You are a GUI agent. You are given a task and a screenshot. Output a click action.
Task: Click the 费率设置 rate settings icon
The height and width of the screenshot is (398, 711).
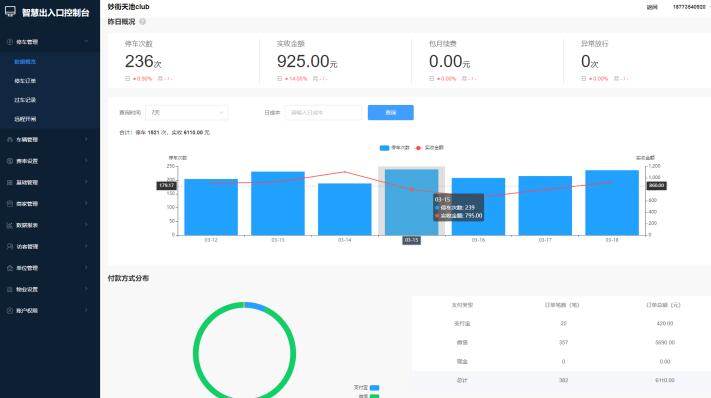[x=10, y=161]
